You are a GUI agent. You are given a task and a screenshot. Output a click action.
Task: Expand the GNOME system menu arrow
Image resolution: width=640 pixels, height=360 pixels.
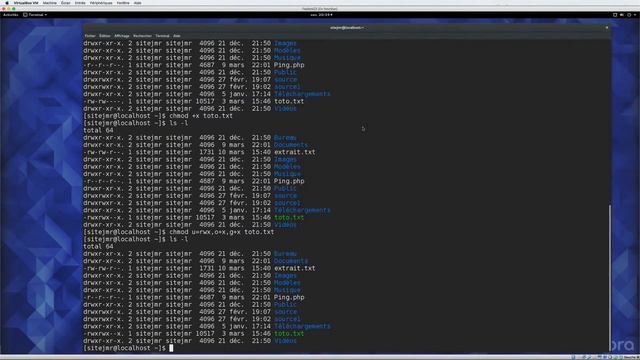pos(635,15)
